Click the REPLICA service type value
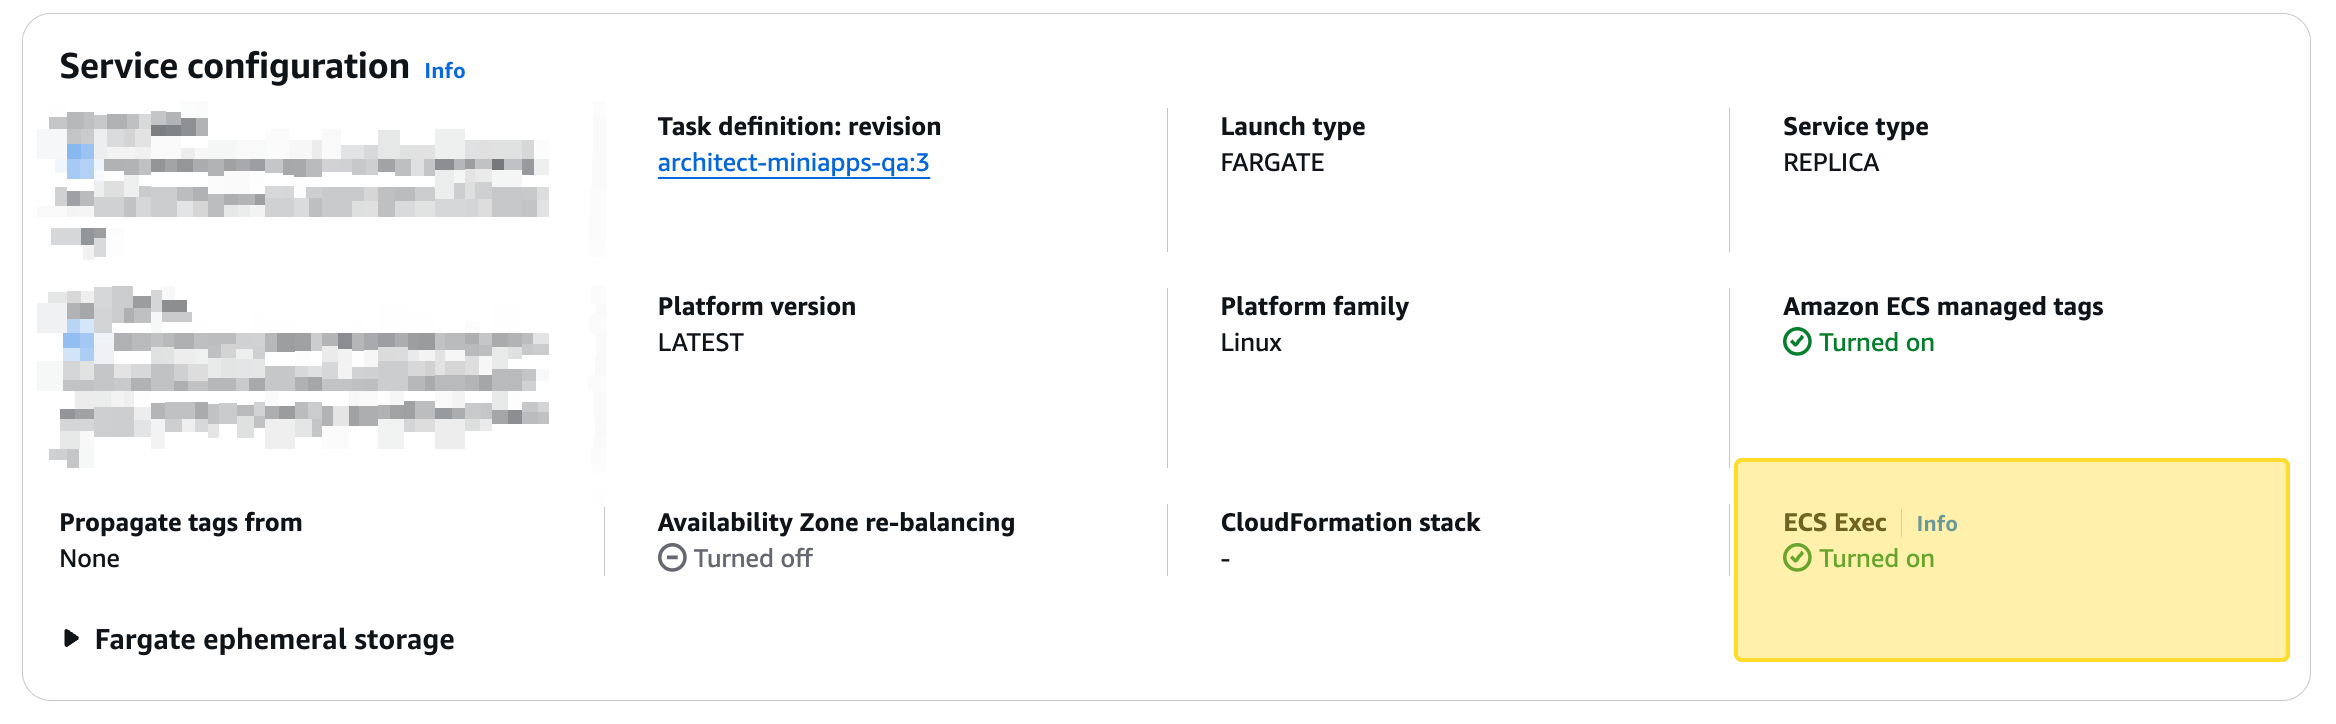This screenshot has height=724, width=2336. coord(1831,163)
